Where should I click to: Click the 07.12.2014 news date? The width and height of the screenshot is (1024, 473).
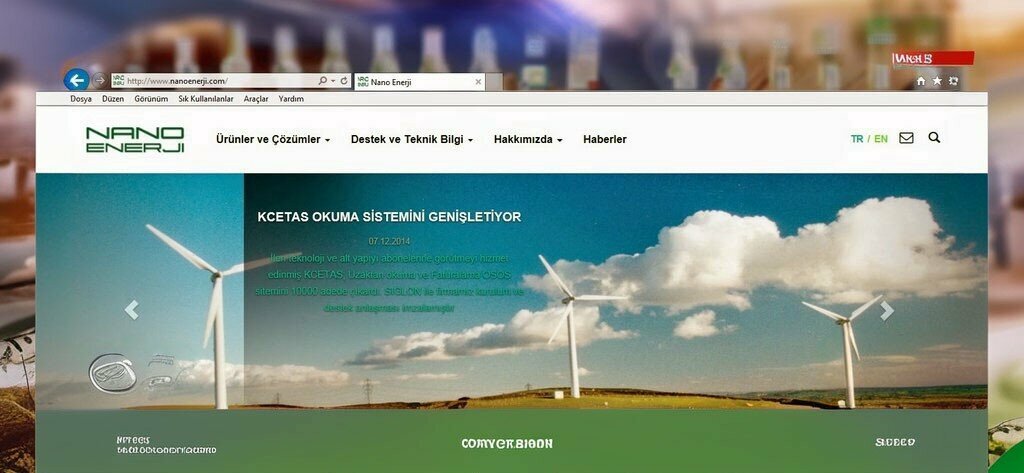(x=389, y=241)
